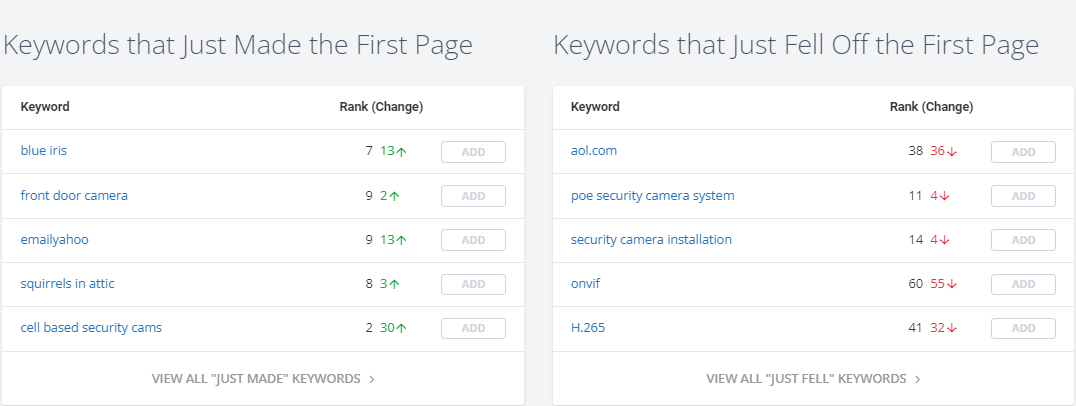Image resolution: width=1076 pixels, height=406 pixels.
Task: Open the onvif keyword link
Action: point(585,283)
